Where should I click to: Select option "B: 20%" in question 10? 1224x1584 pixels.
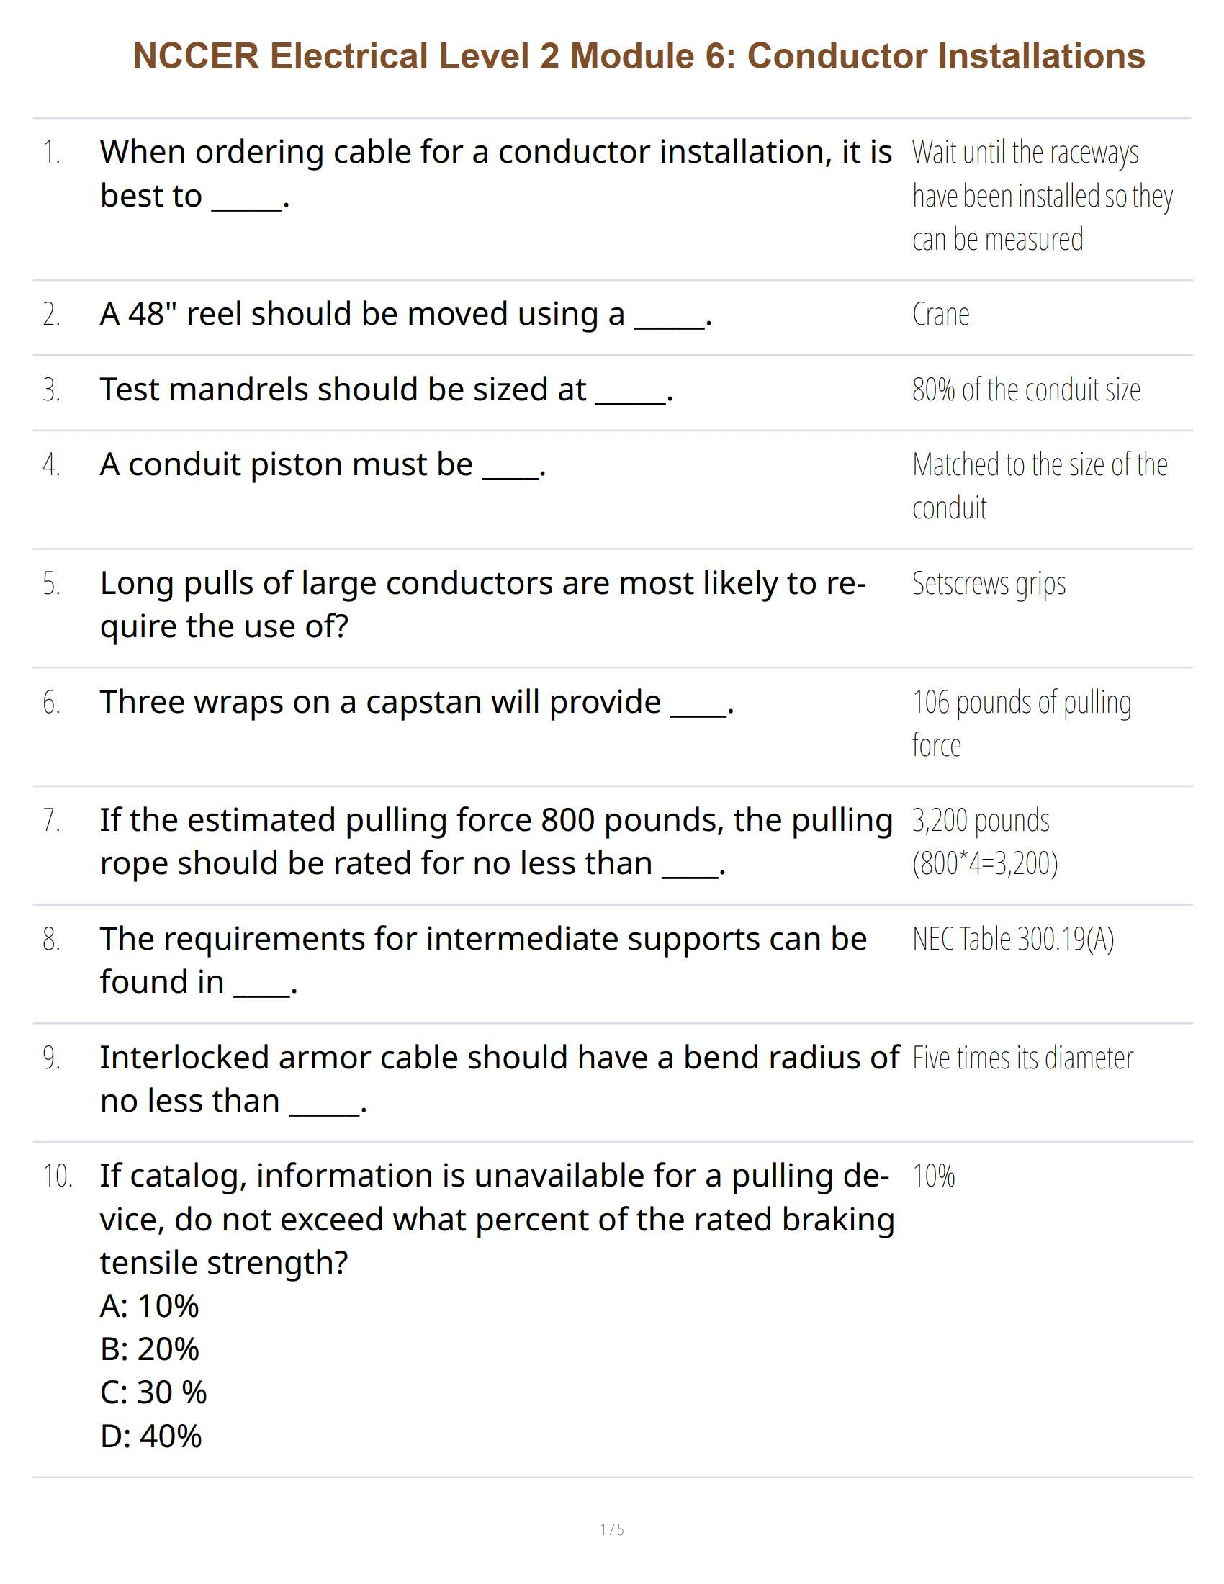click(150, 1350)
